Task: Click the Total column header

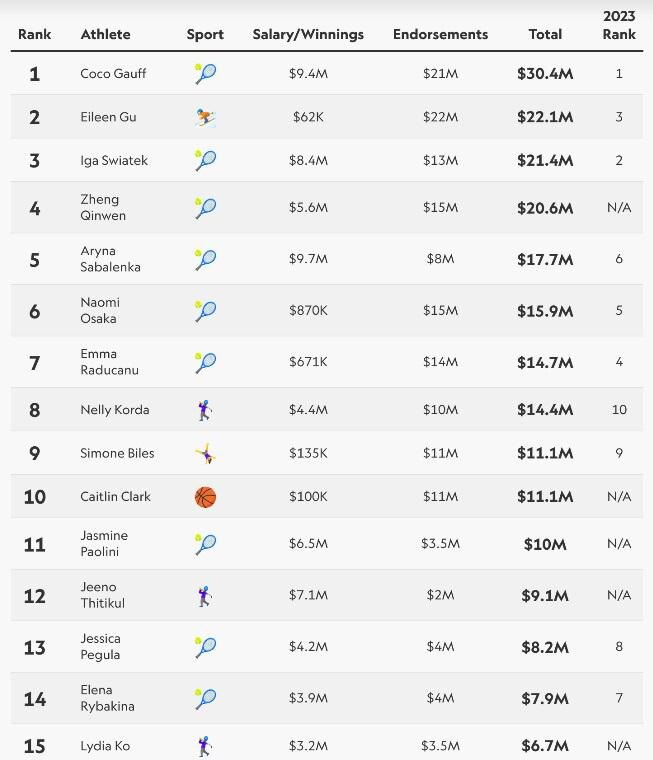Action: pyautogui.click(x=545, y=34)
